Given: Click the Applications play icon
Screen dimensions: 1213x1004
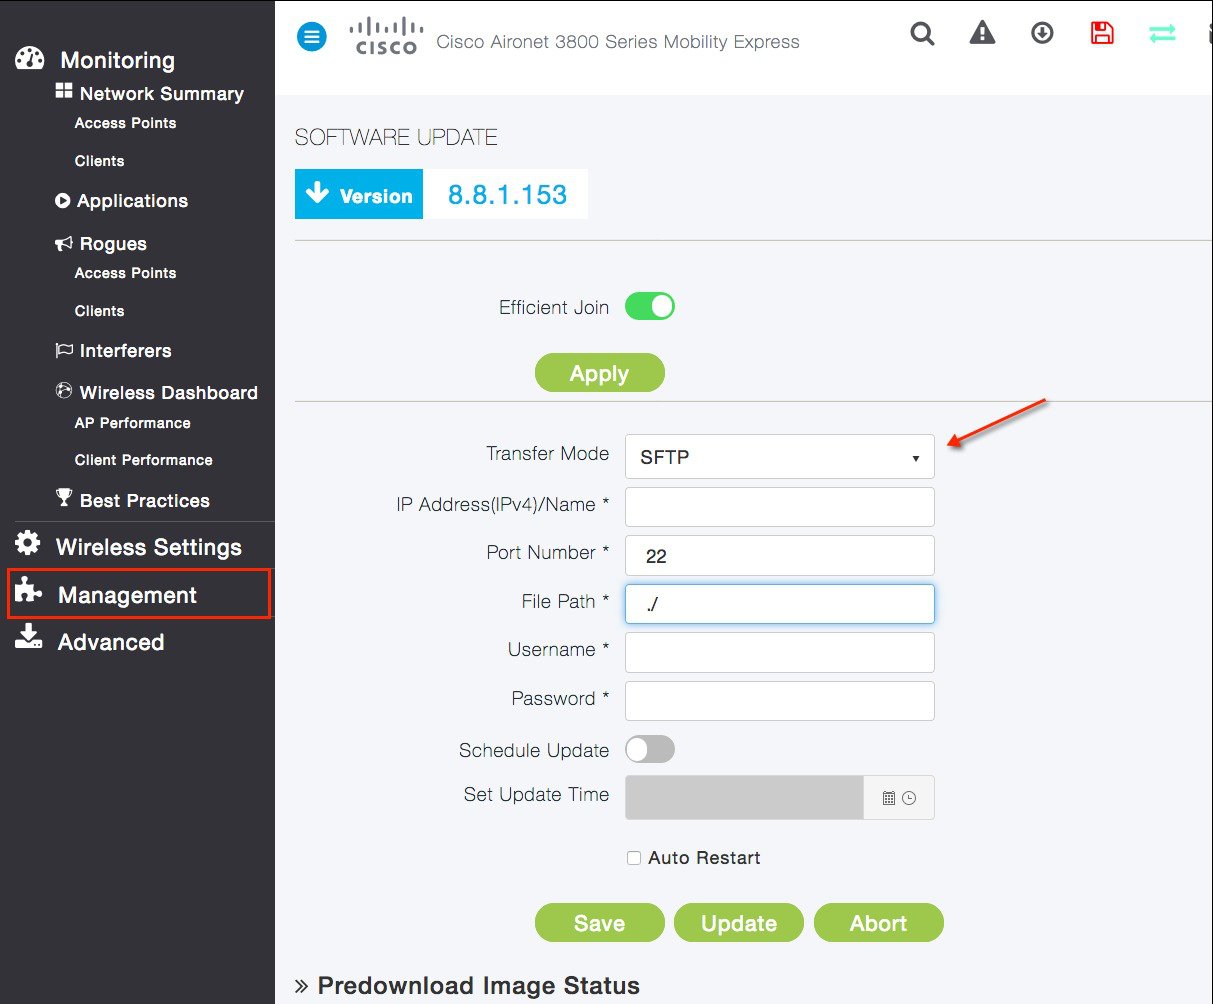Looking at the screenshot, I should pos(62,200).
